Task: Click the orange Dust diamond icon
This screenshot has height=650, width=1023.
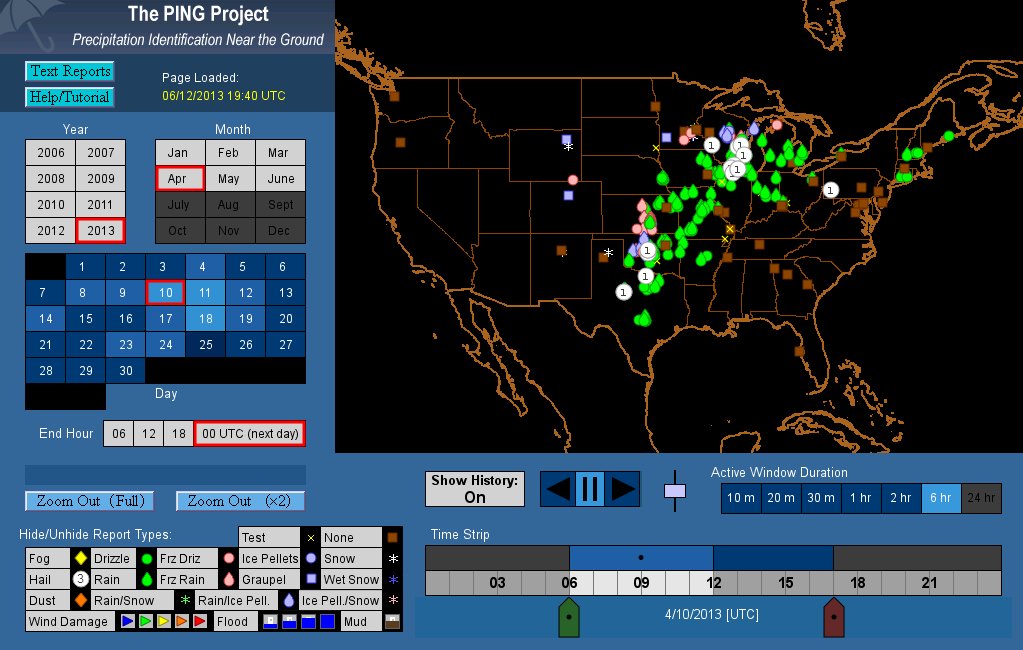Action: tap(80, 601)
